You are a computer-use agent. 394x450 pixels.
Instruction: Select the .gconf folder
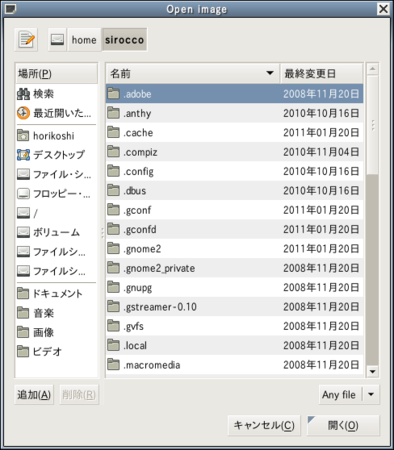point(235,210)
